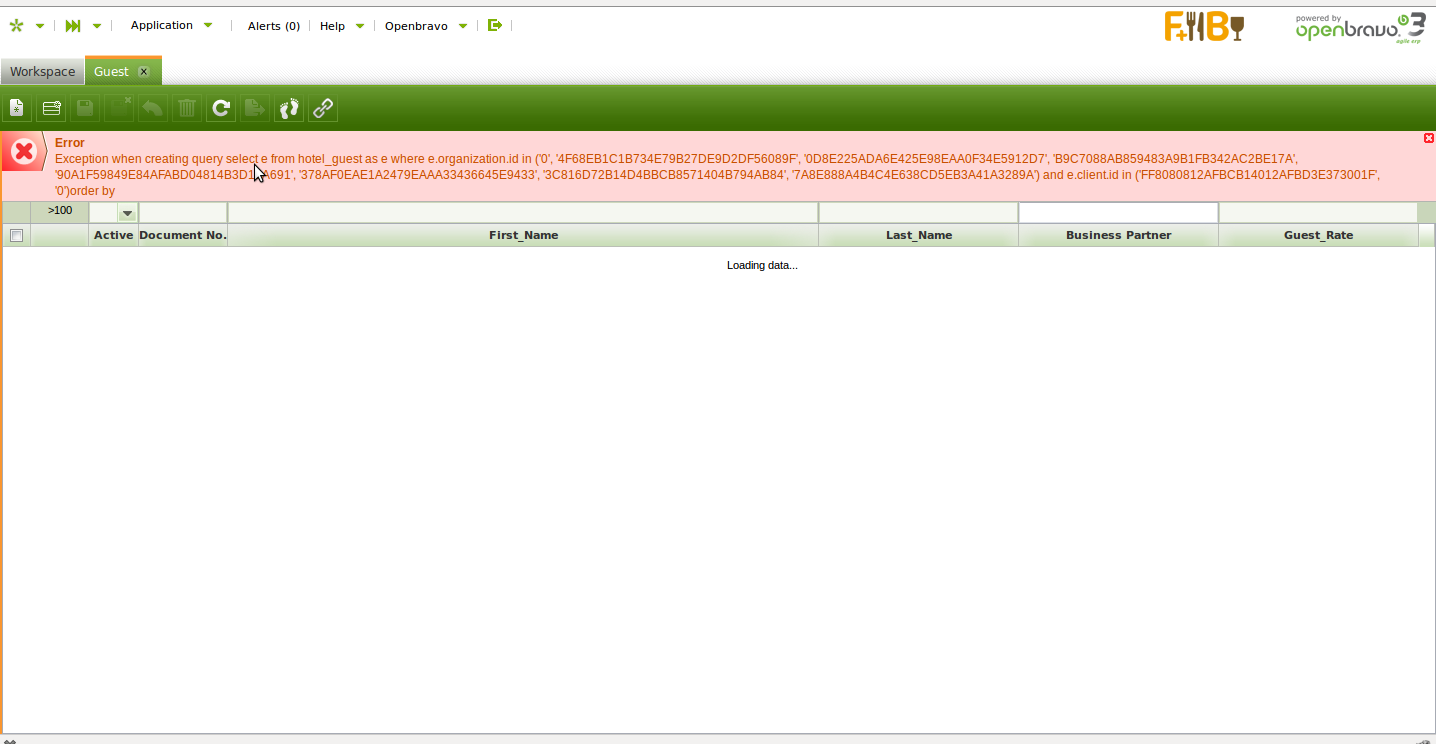Select the Guest tab
The height and width of the screenshot is (744, 1436).
click(x=111, y=71)
